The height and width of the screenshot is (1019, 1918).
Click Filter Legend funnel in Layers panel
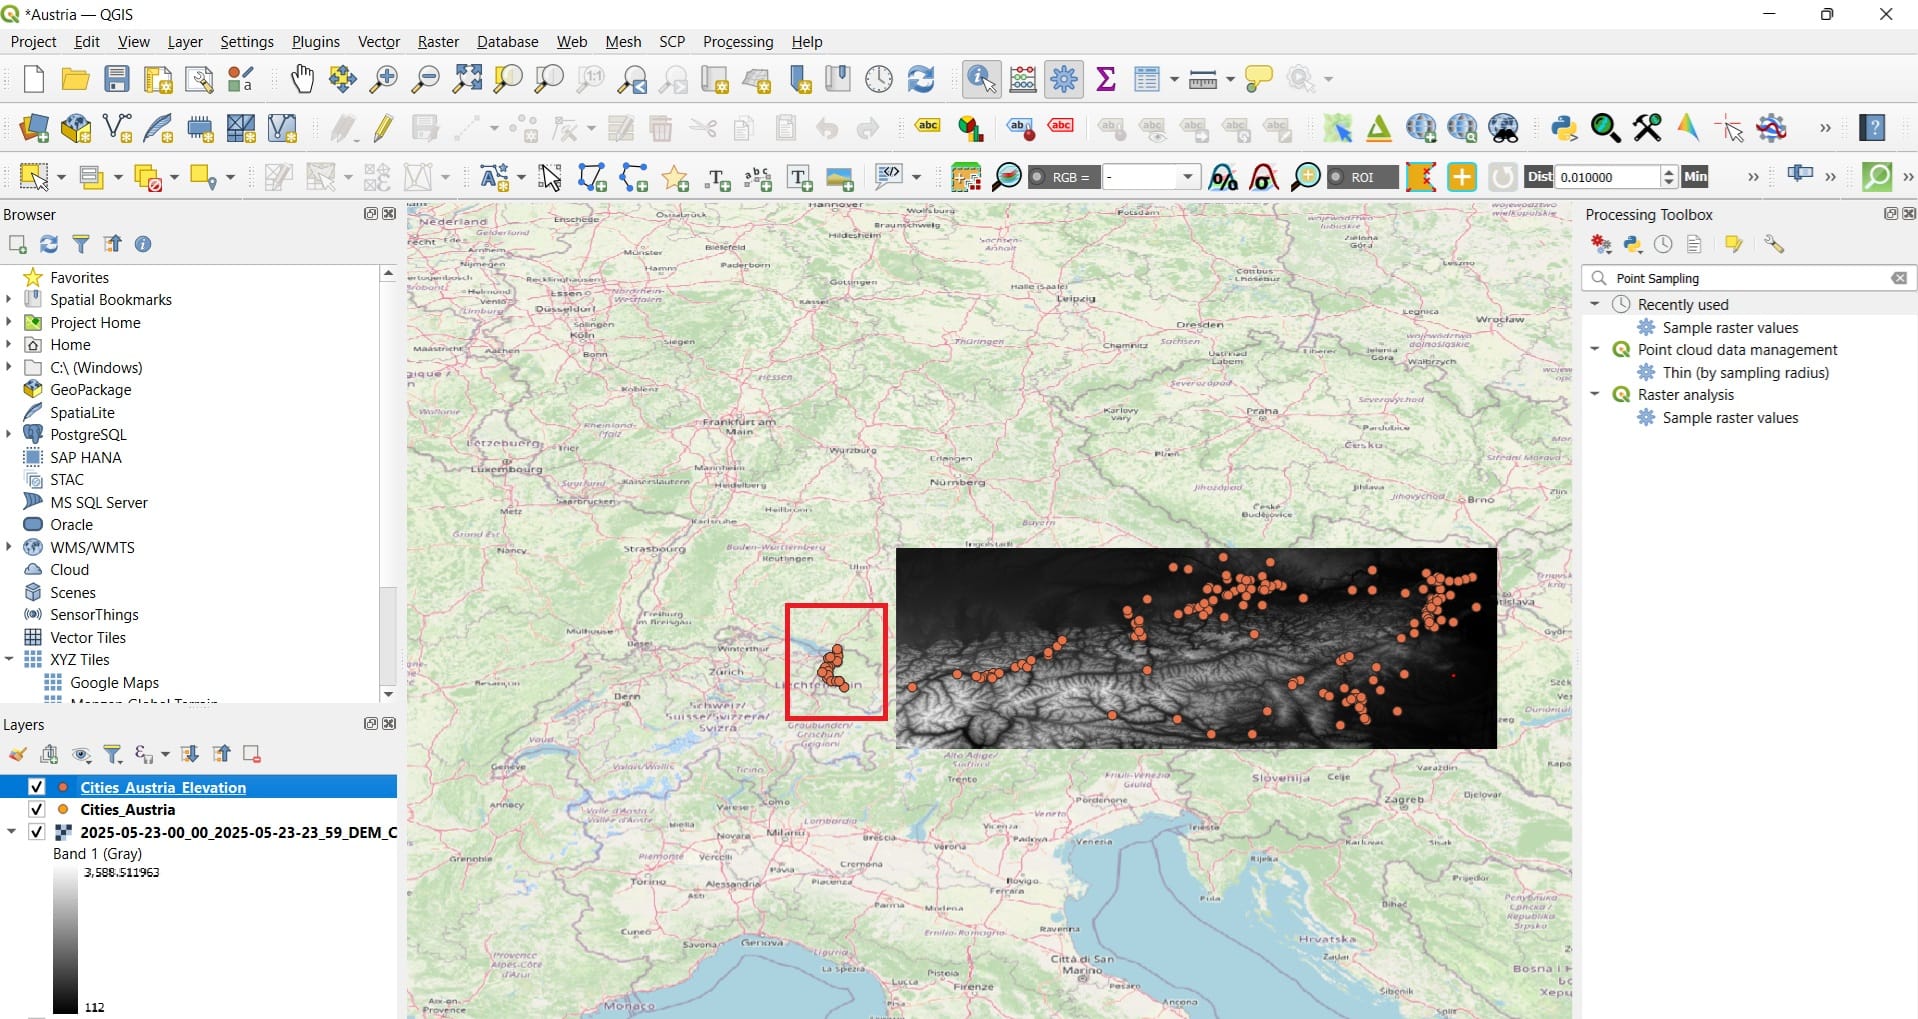[113, 754]
